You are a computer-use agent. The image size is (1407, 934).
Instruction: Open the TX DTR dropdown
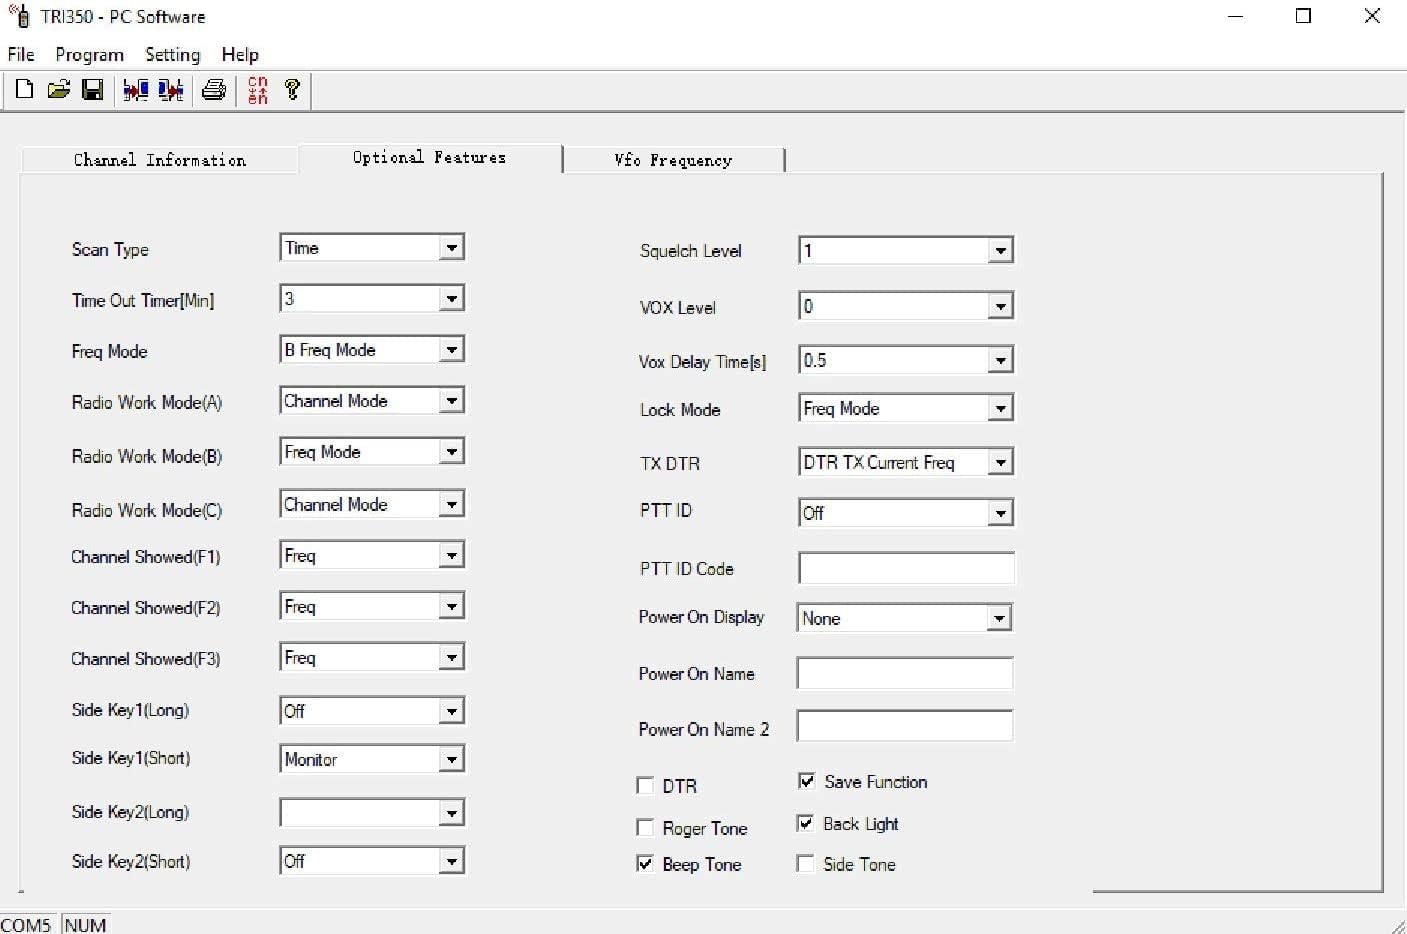click(1000, 461)
